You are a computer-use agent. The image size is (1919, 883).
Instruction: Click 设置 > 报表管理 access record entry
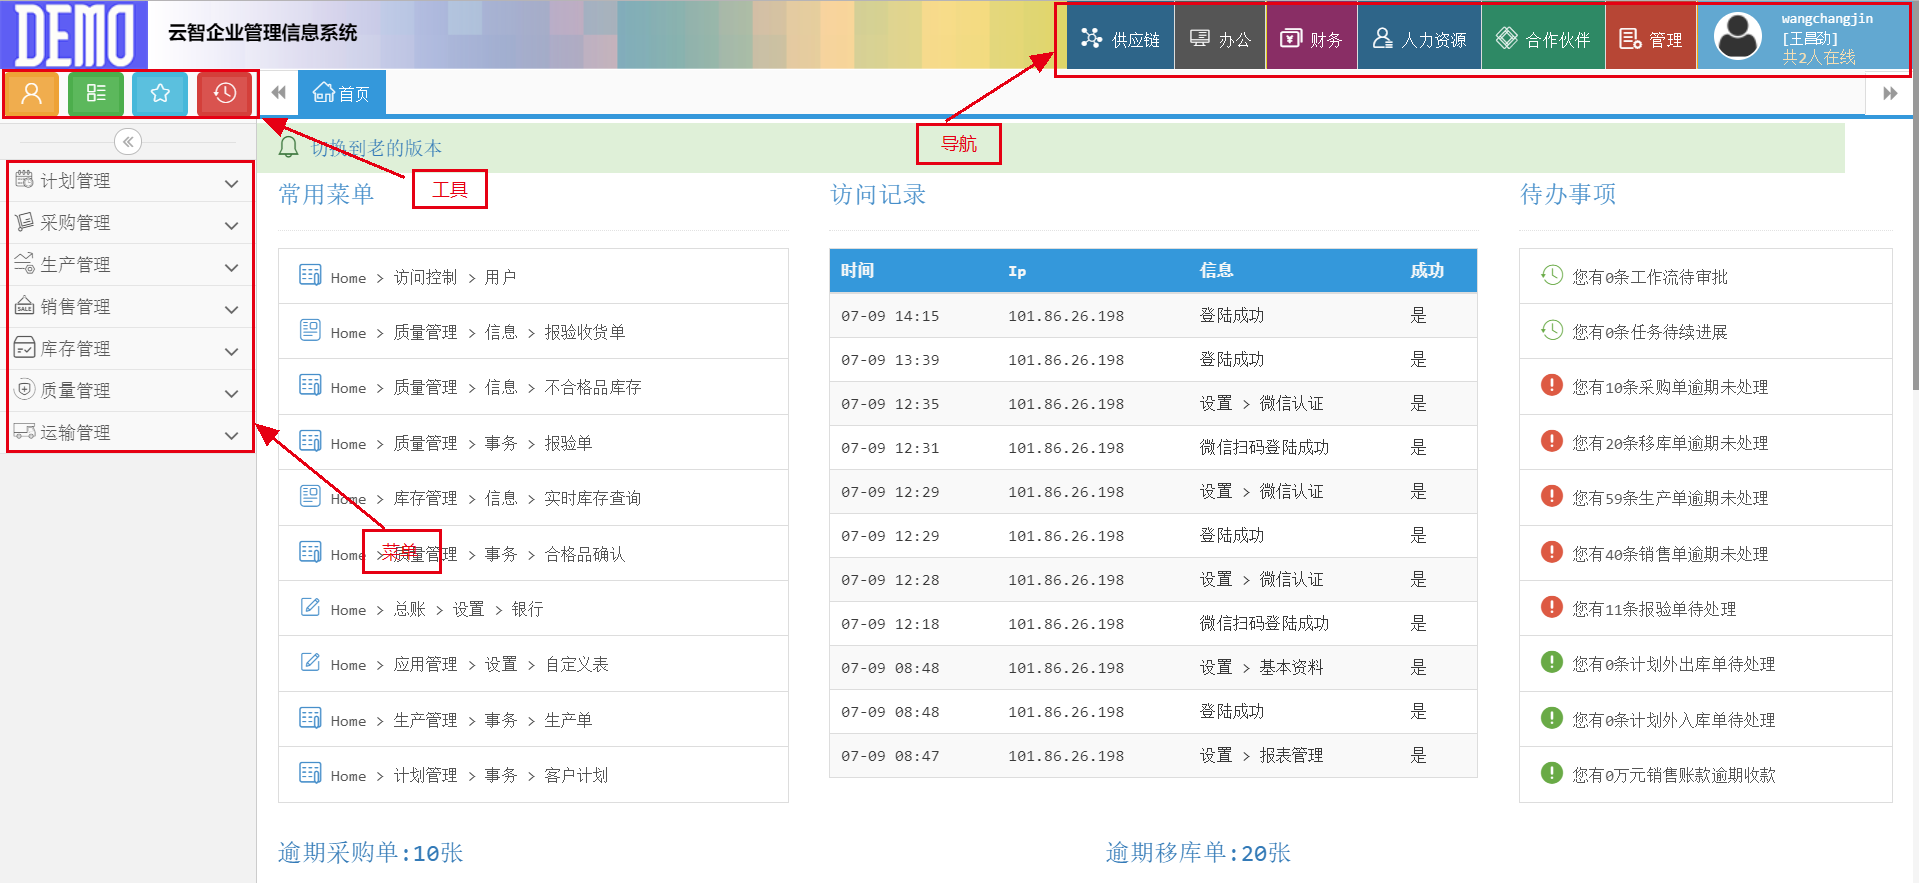point(1261,755)
